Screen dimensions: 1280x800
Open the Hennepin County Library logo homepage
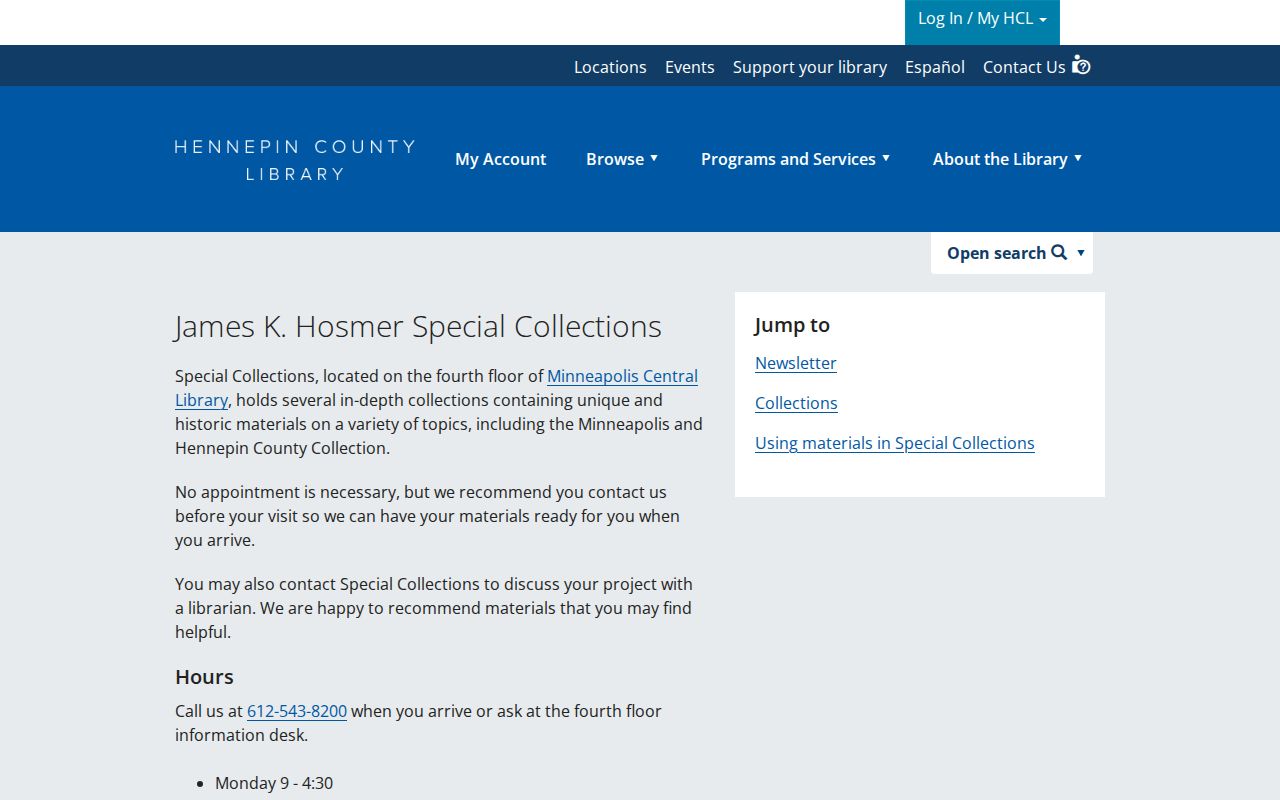(x=295, y=160)
